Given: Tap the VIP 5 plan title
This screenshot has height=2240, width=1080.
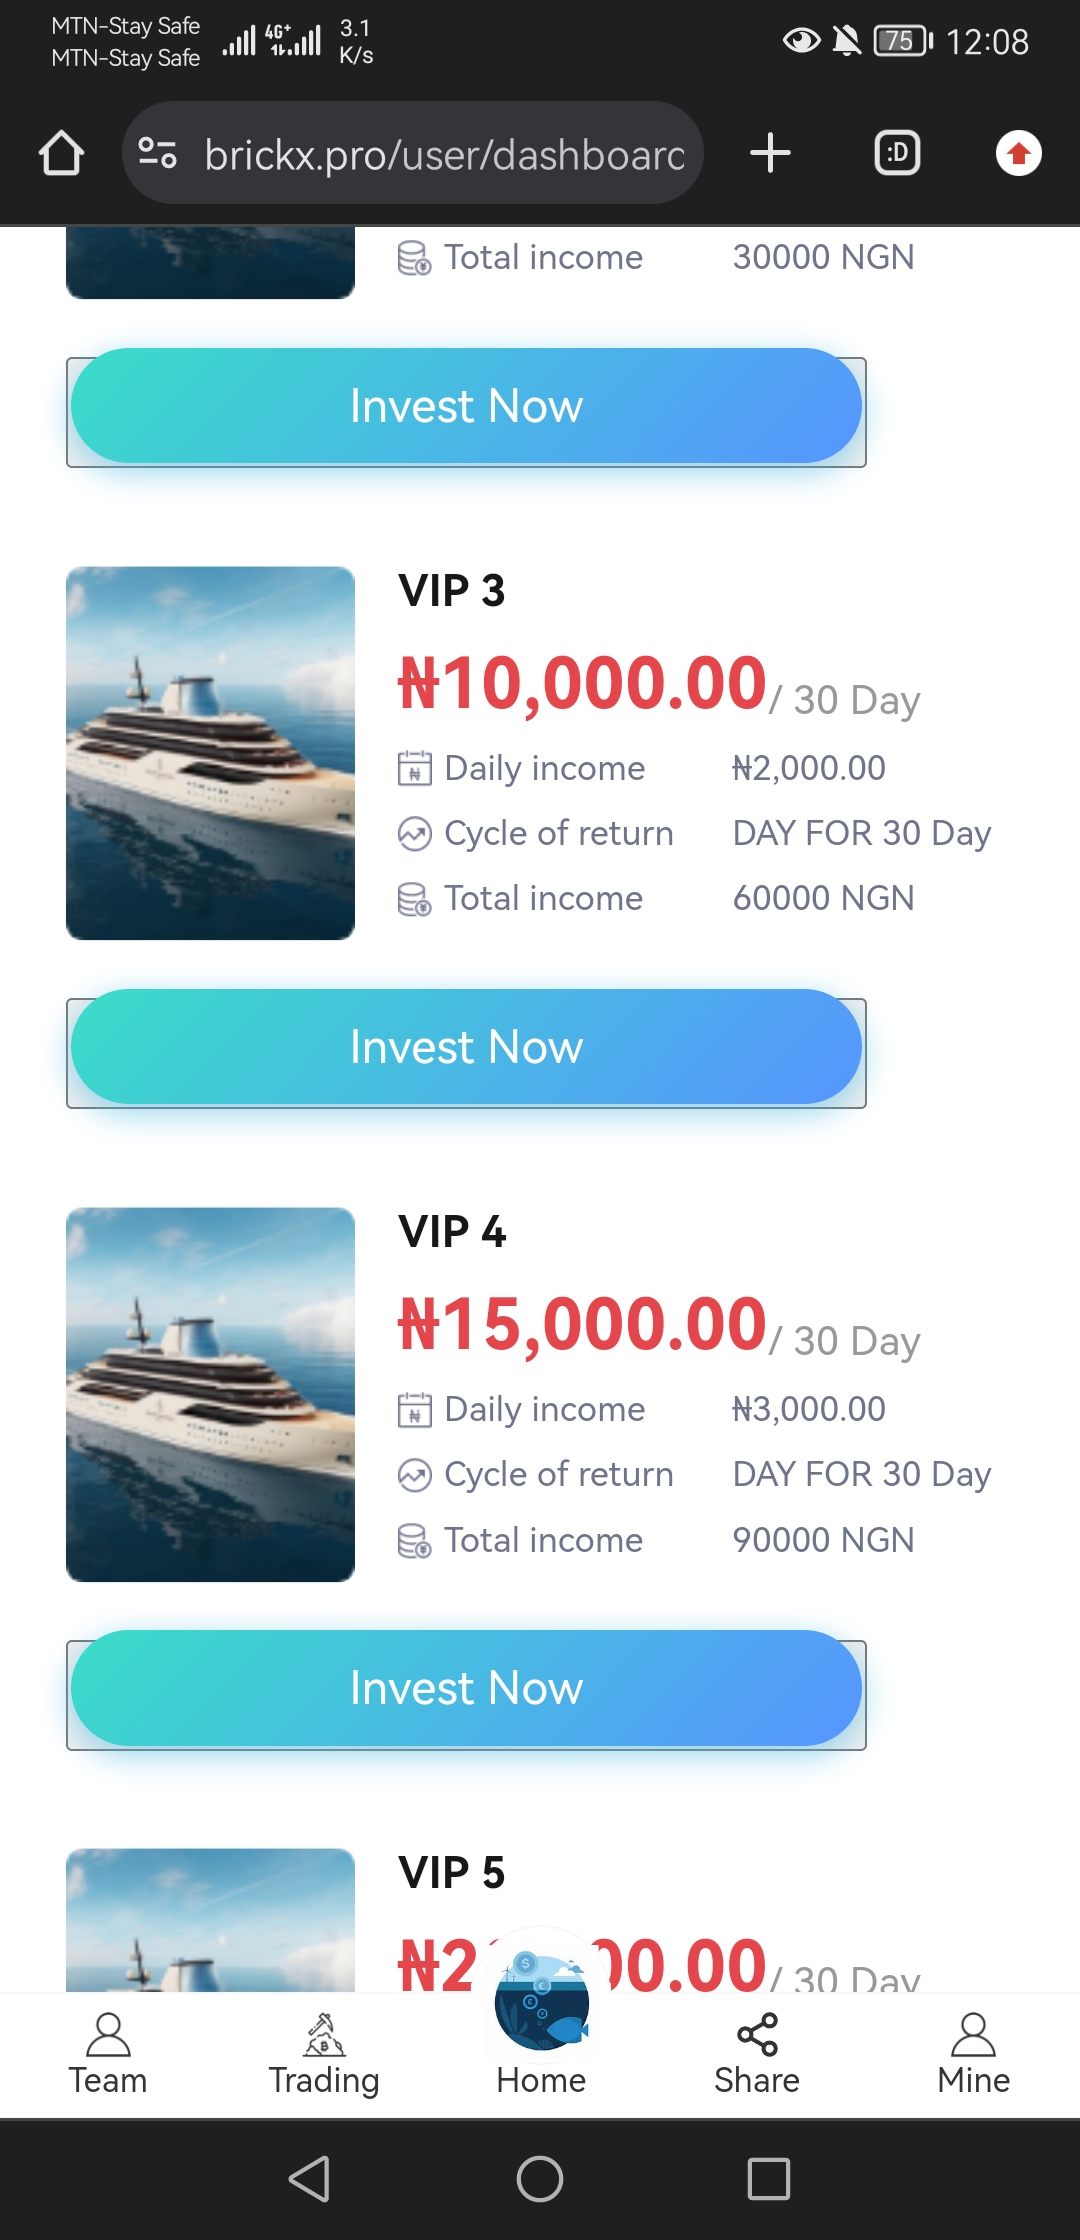Looking at the screenshot, I should point(451,1872).
